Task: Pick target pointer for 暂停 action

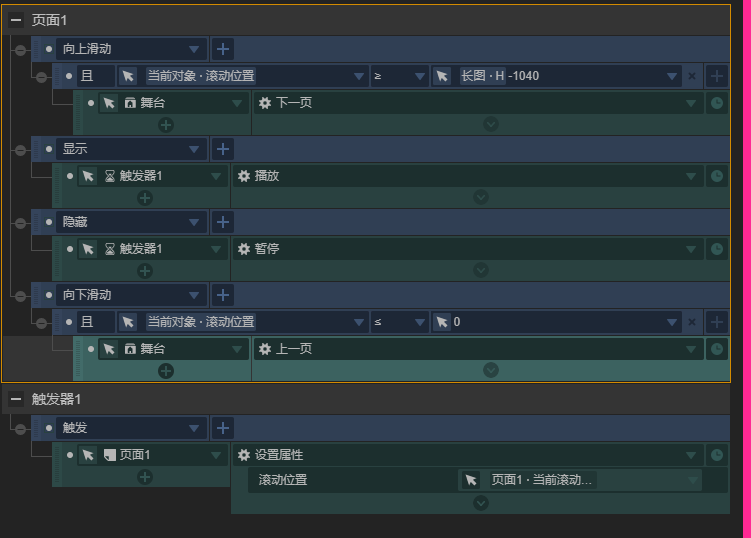Action: coord(88,249)
